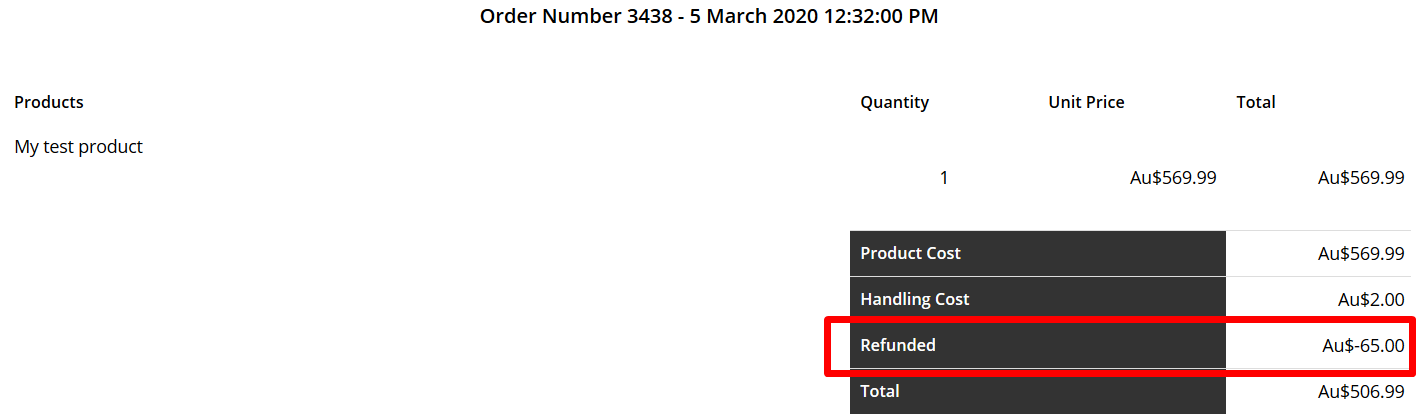The height and width of the screenshot is (416, 1416).
Task: Click the refunded amount Au$-65.00
Action: (1363, 346)
